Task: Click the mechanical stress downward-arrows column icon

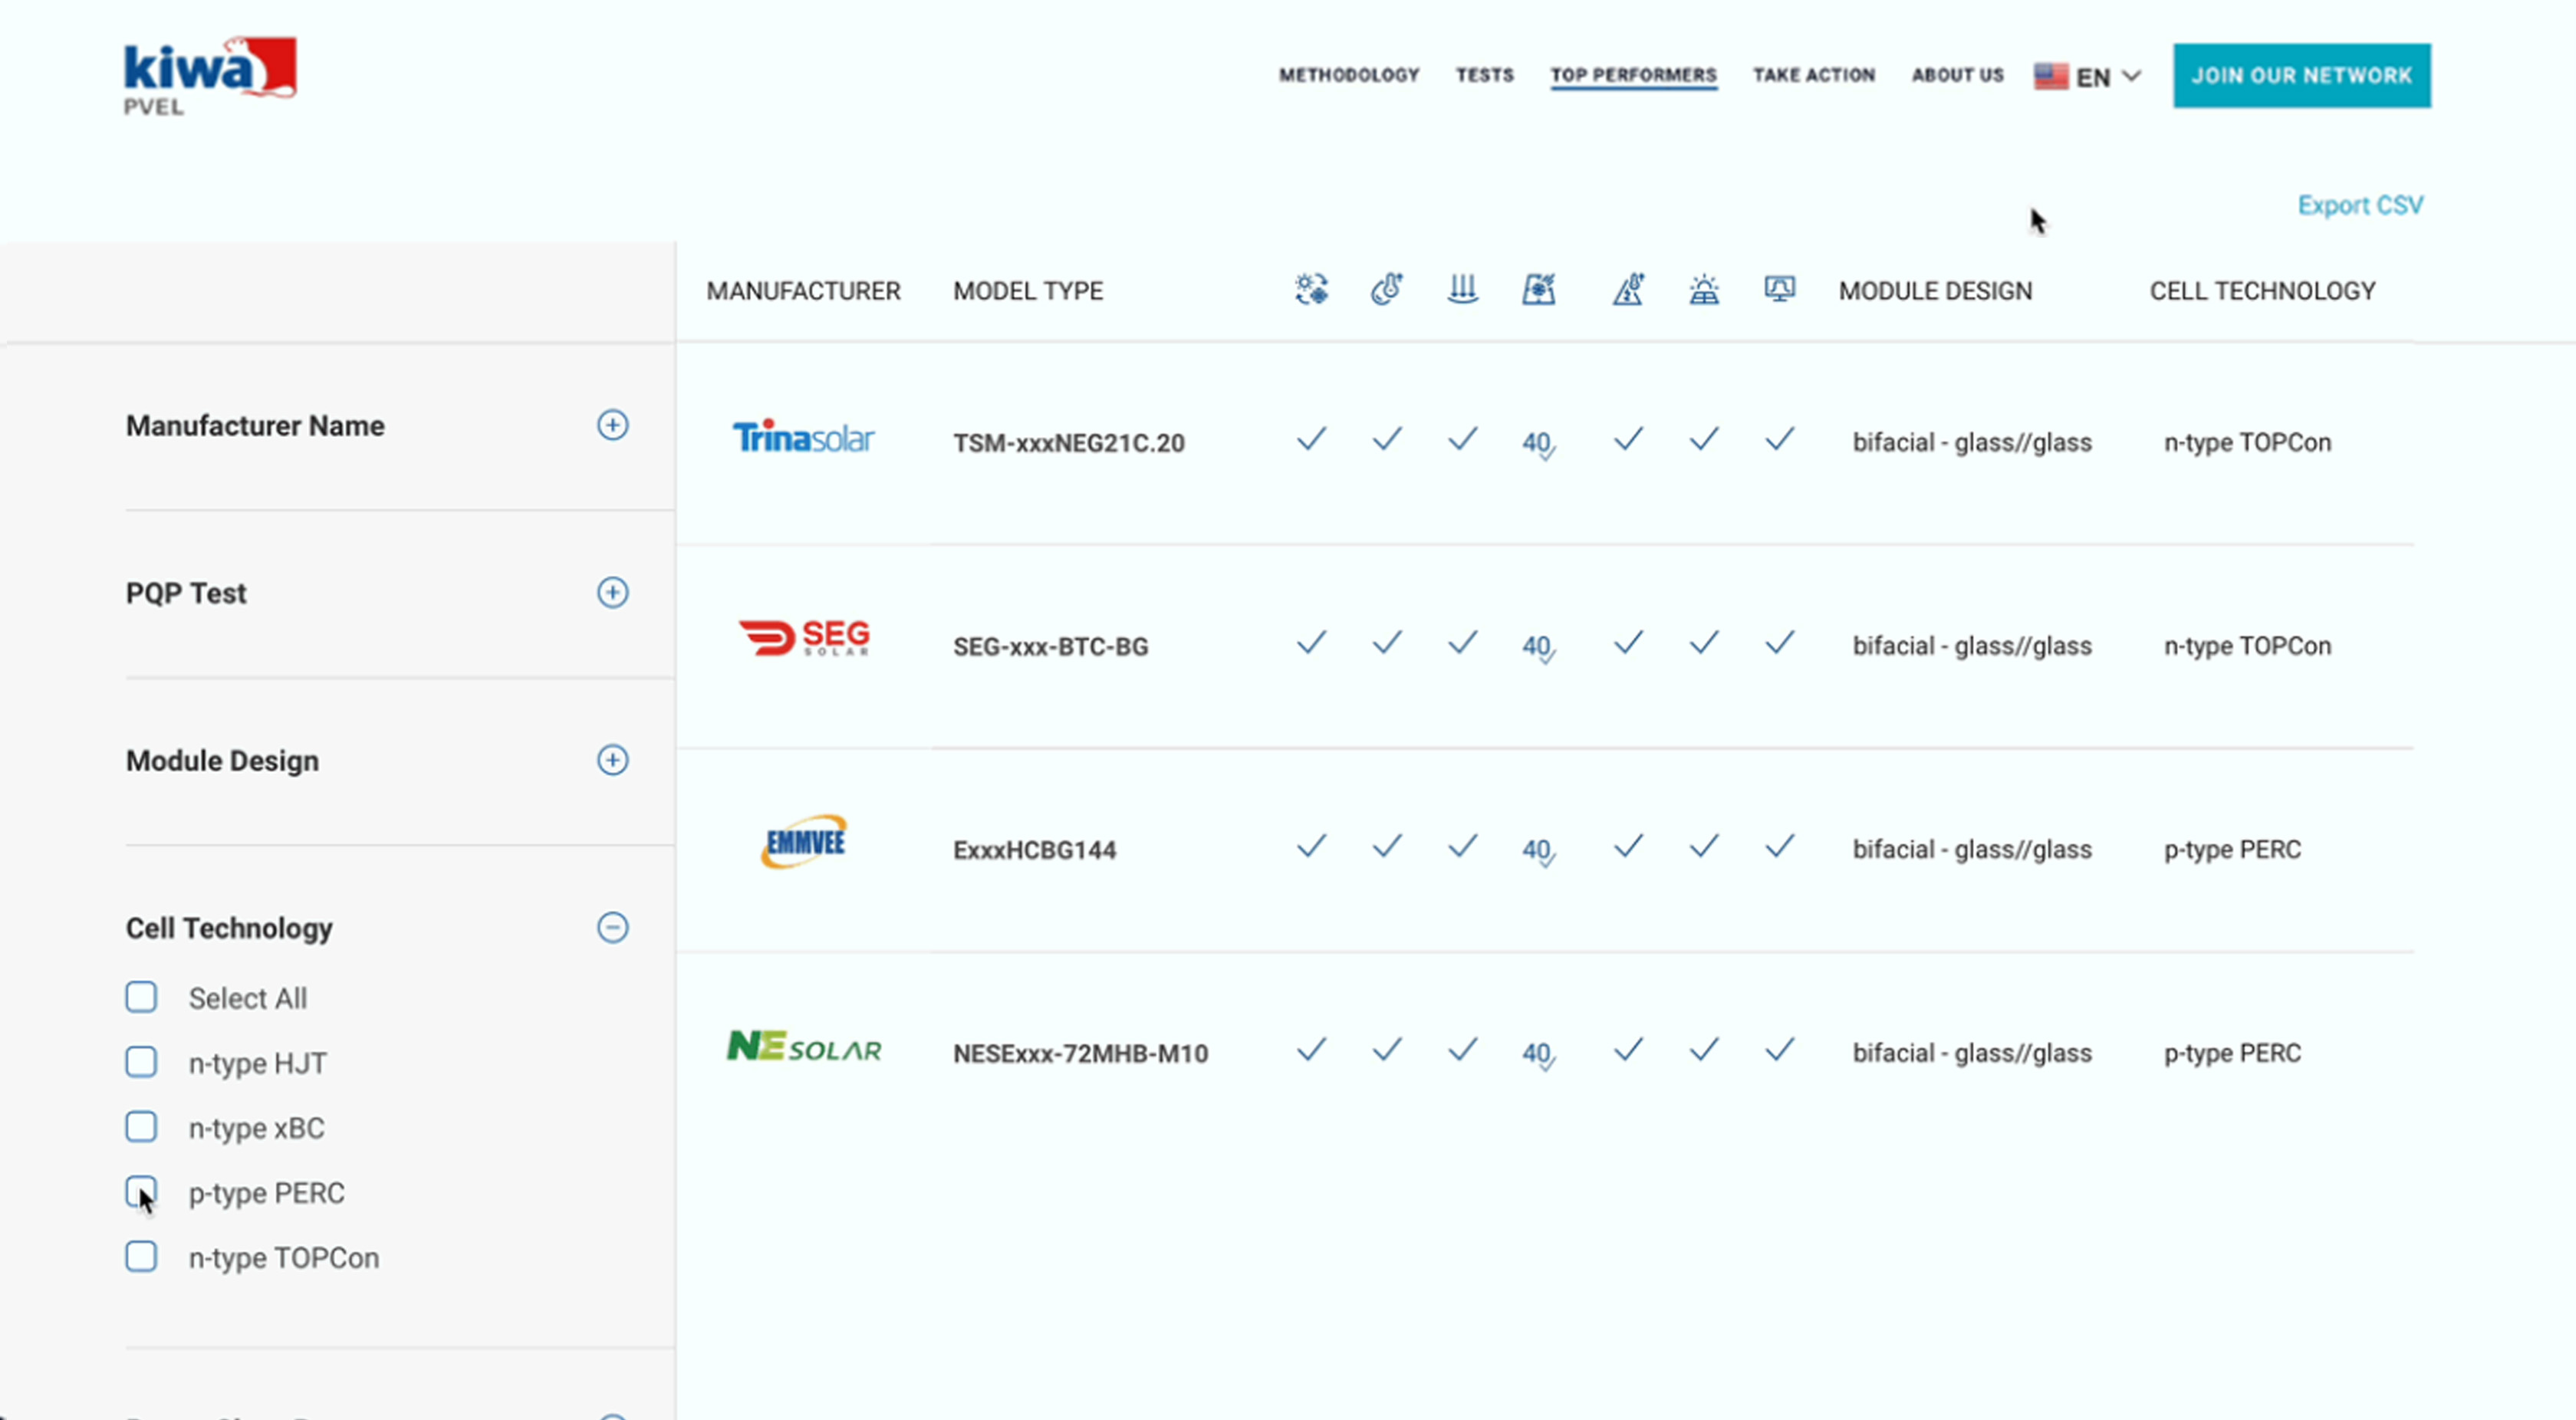Action: pyautogui.click(x=1462, y=290)
